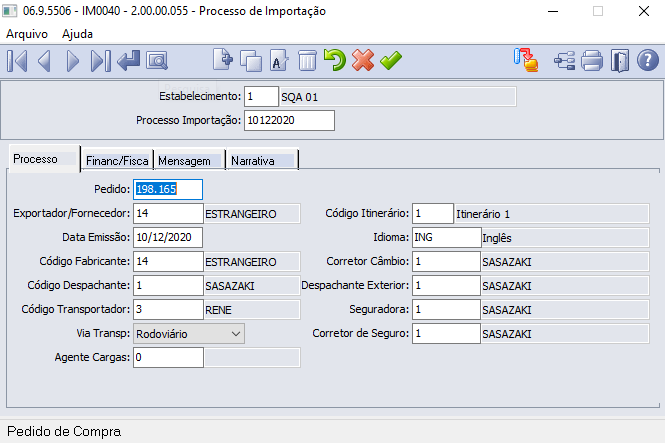Image resolution: width=665 pixels, height=443 pixels.
Task: Click the Estabelecimento field
Action: (261, 97)
